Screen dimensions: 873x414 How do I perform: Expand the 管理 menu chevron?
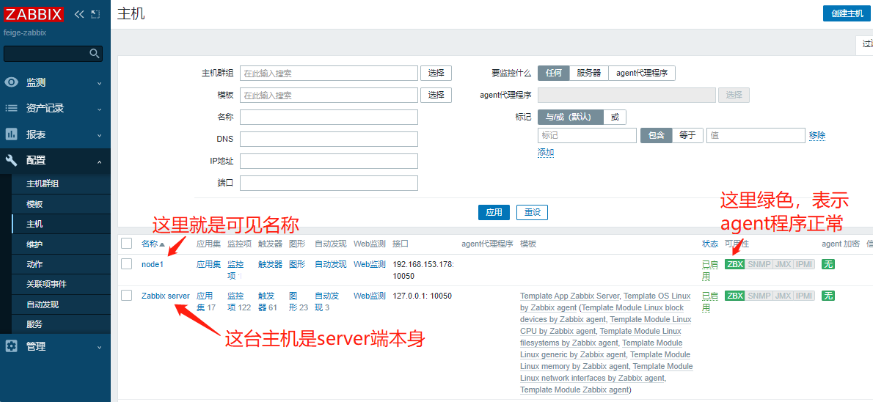tap(99, 346)
